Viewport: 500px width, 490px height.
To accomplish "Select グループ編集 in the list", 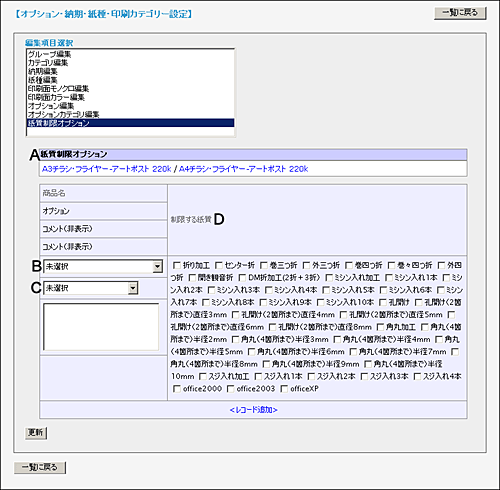I will (49, 54).
